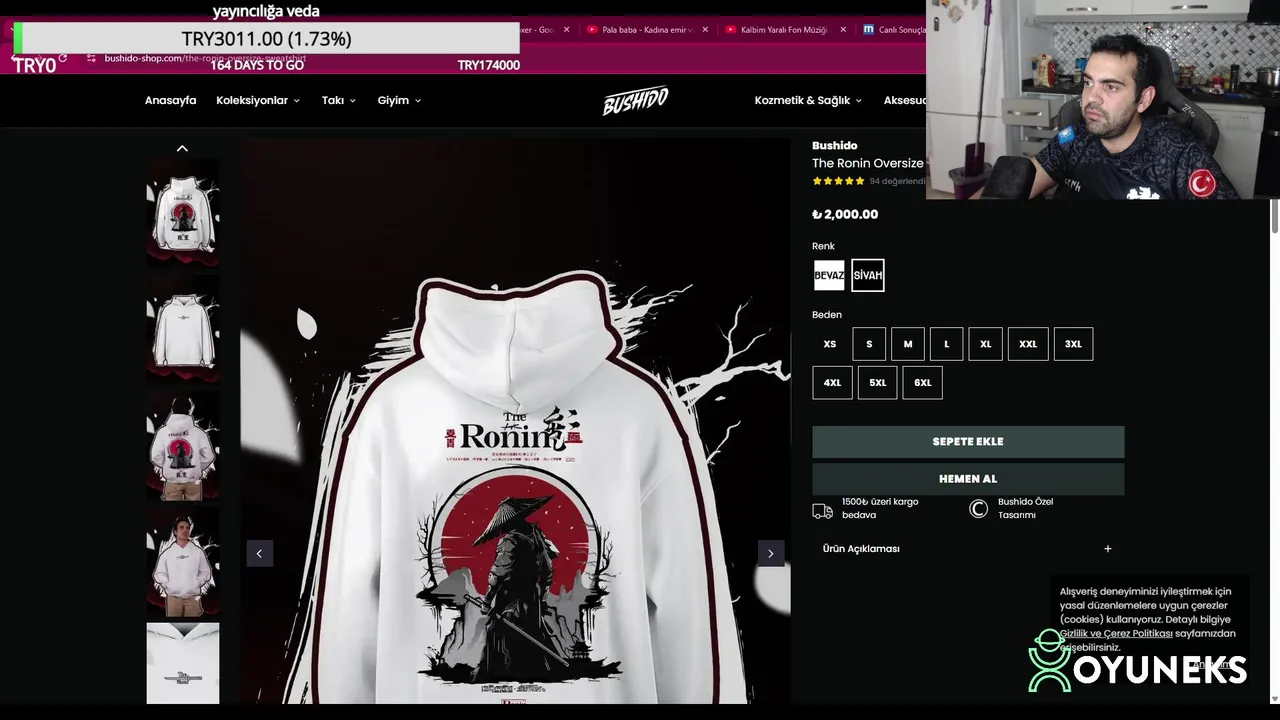Close the Kalbim Yaralı Fon Müziği tab
This screenshot has height=720, width=1280.
[843, 30]
